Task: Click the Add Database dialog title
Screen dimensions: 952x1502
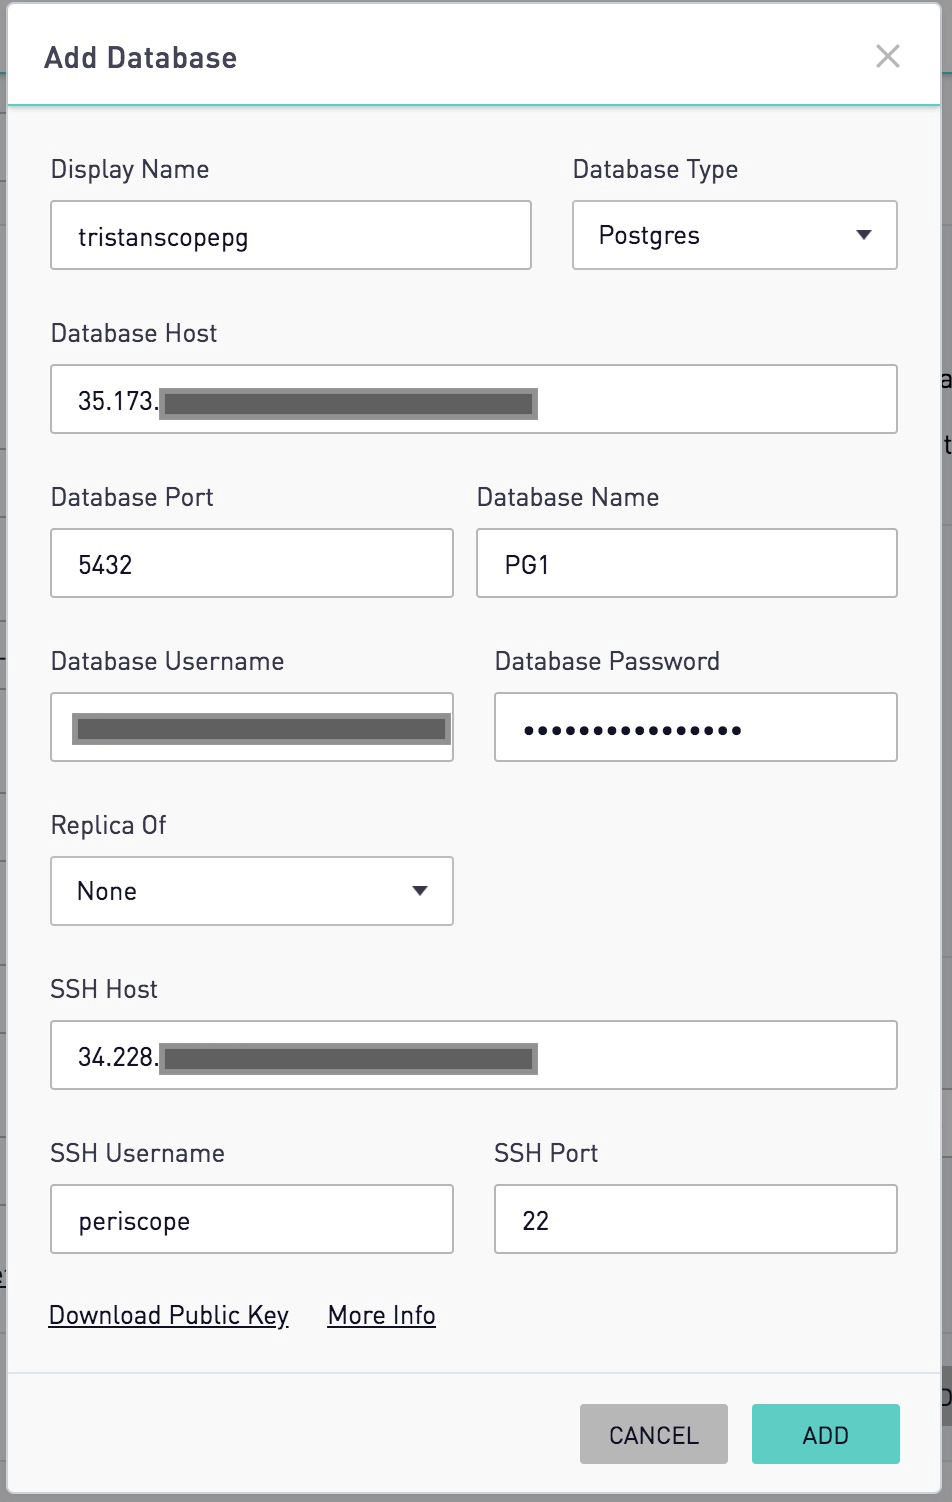Action: 141,58
